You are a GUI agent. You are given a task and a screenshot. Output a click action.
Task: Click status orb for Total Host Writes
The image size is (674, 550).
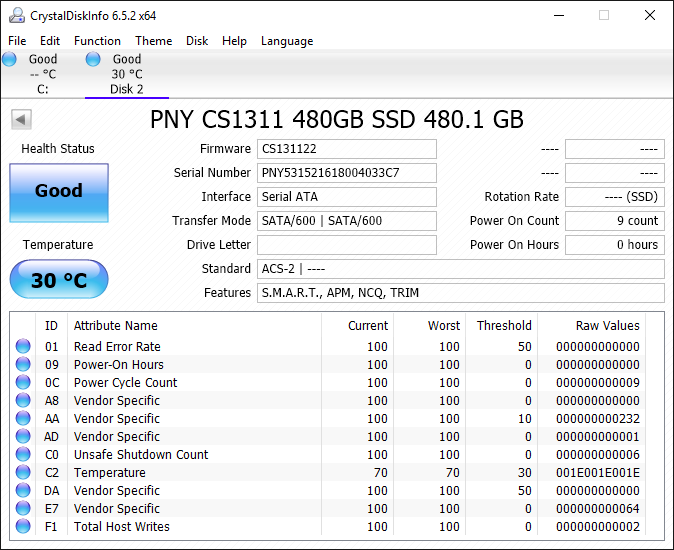click(23, 527)
